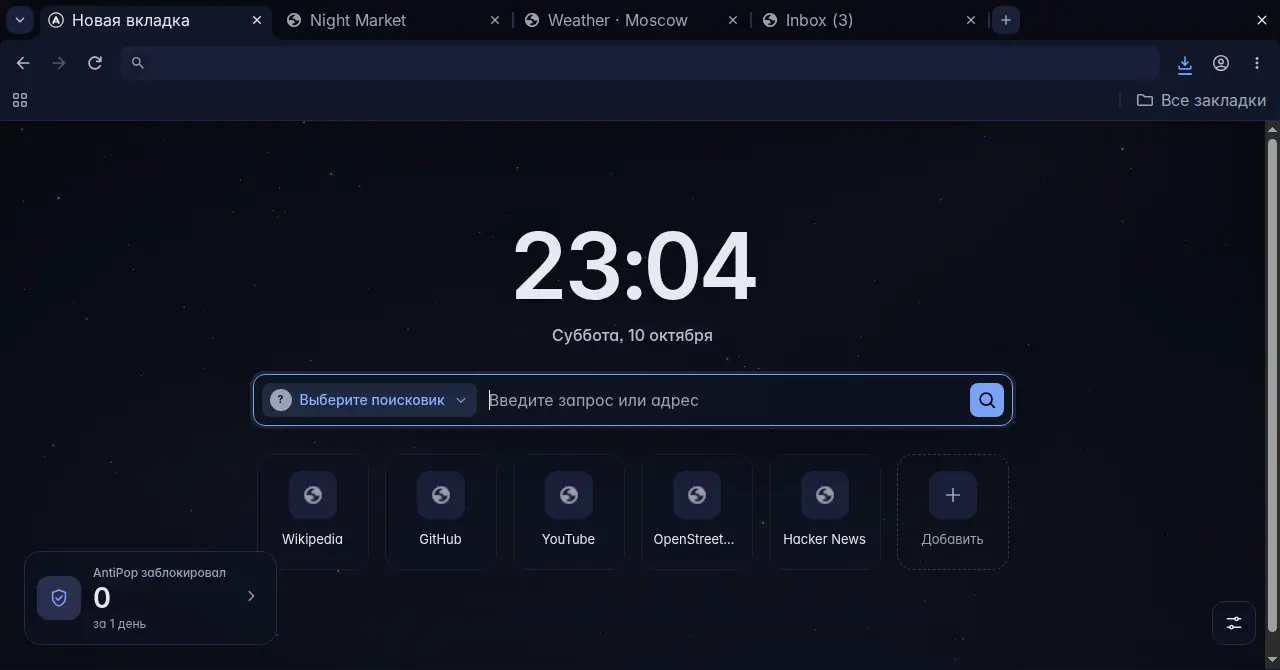The image size is (1280, 670).
Task: Close the browser window
Action: pyautogui.click(x=1260, y=20)
